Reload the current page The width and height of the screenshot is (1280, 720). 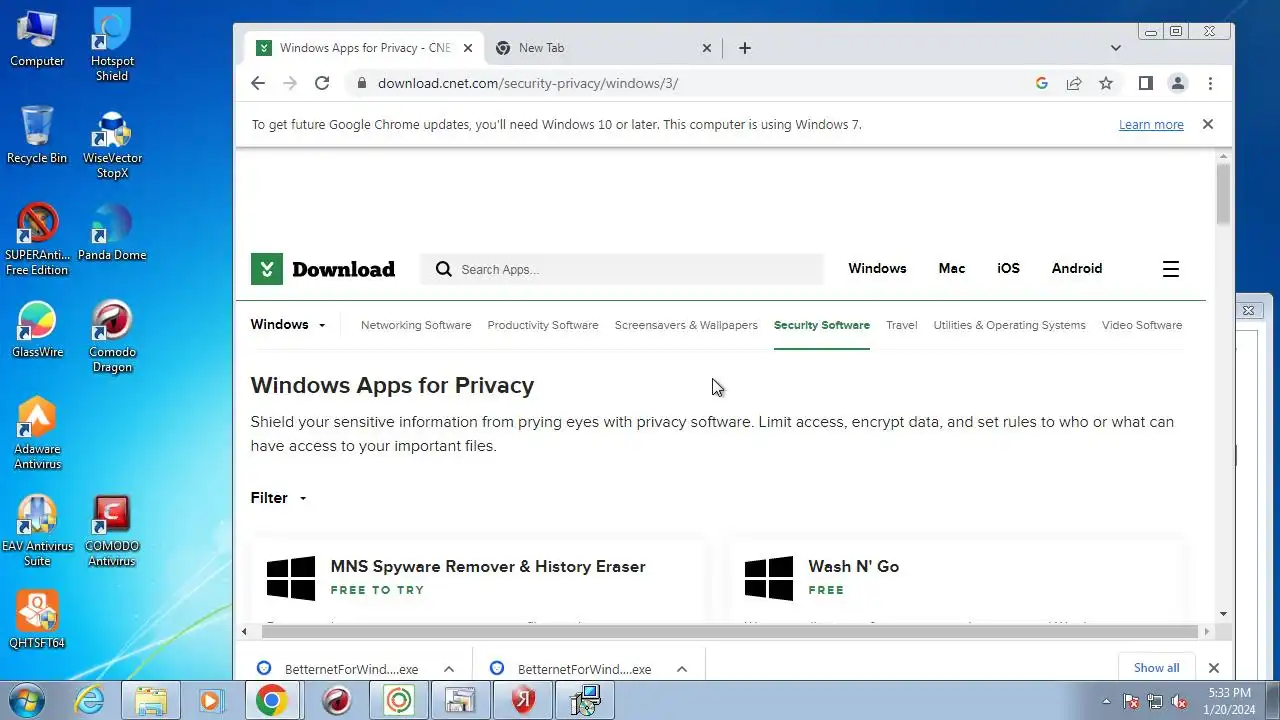click(322, 83)
